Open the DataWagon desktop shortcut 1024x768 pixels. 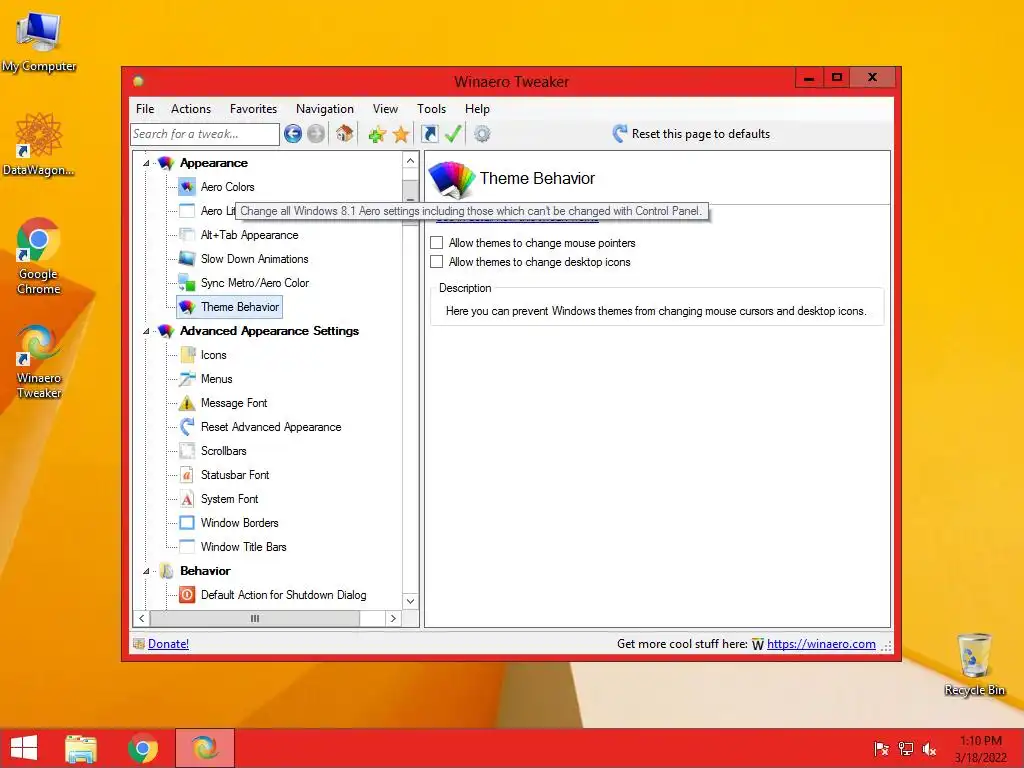tap(39, 144)
